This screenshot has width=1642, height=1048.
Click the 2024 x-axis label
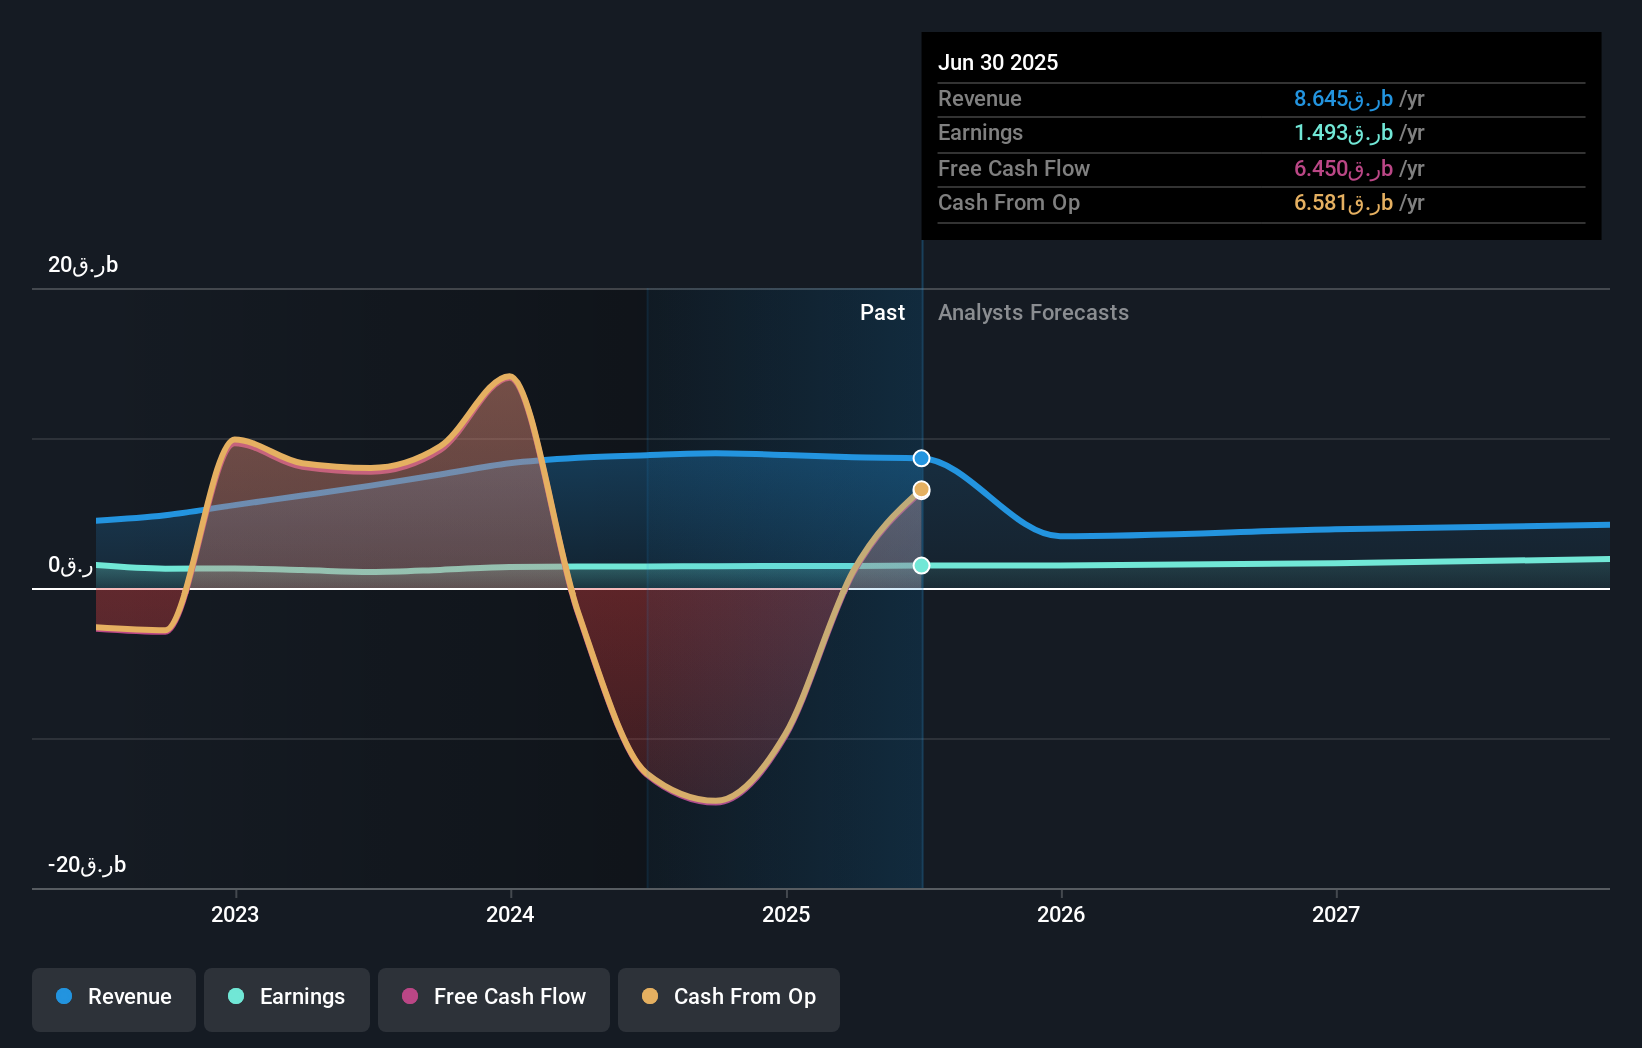[510, 914]
